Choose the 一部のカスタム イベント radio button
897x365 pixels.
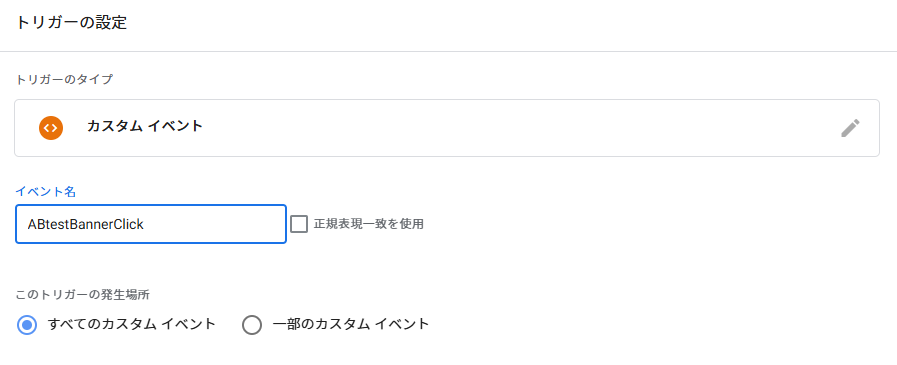(x=252, y=325)
